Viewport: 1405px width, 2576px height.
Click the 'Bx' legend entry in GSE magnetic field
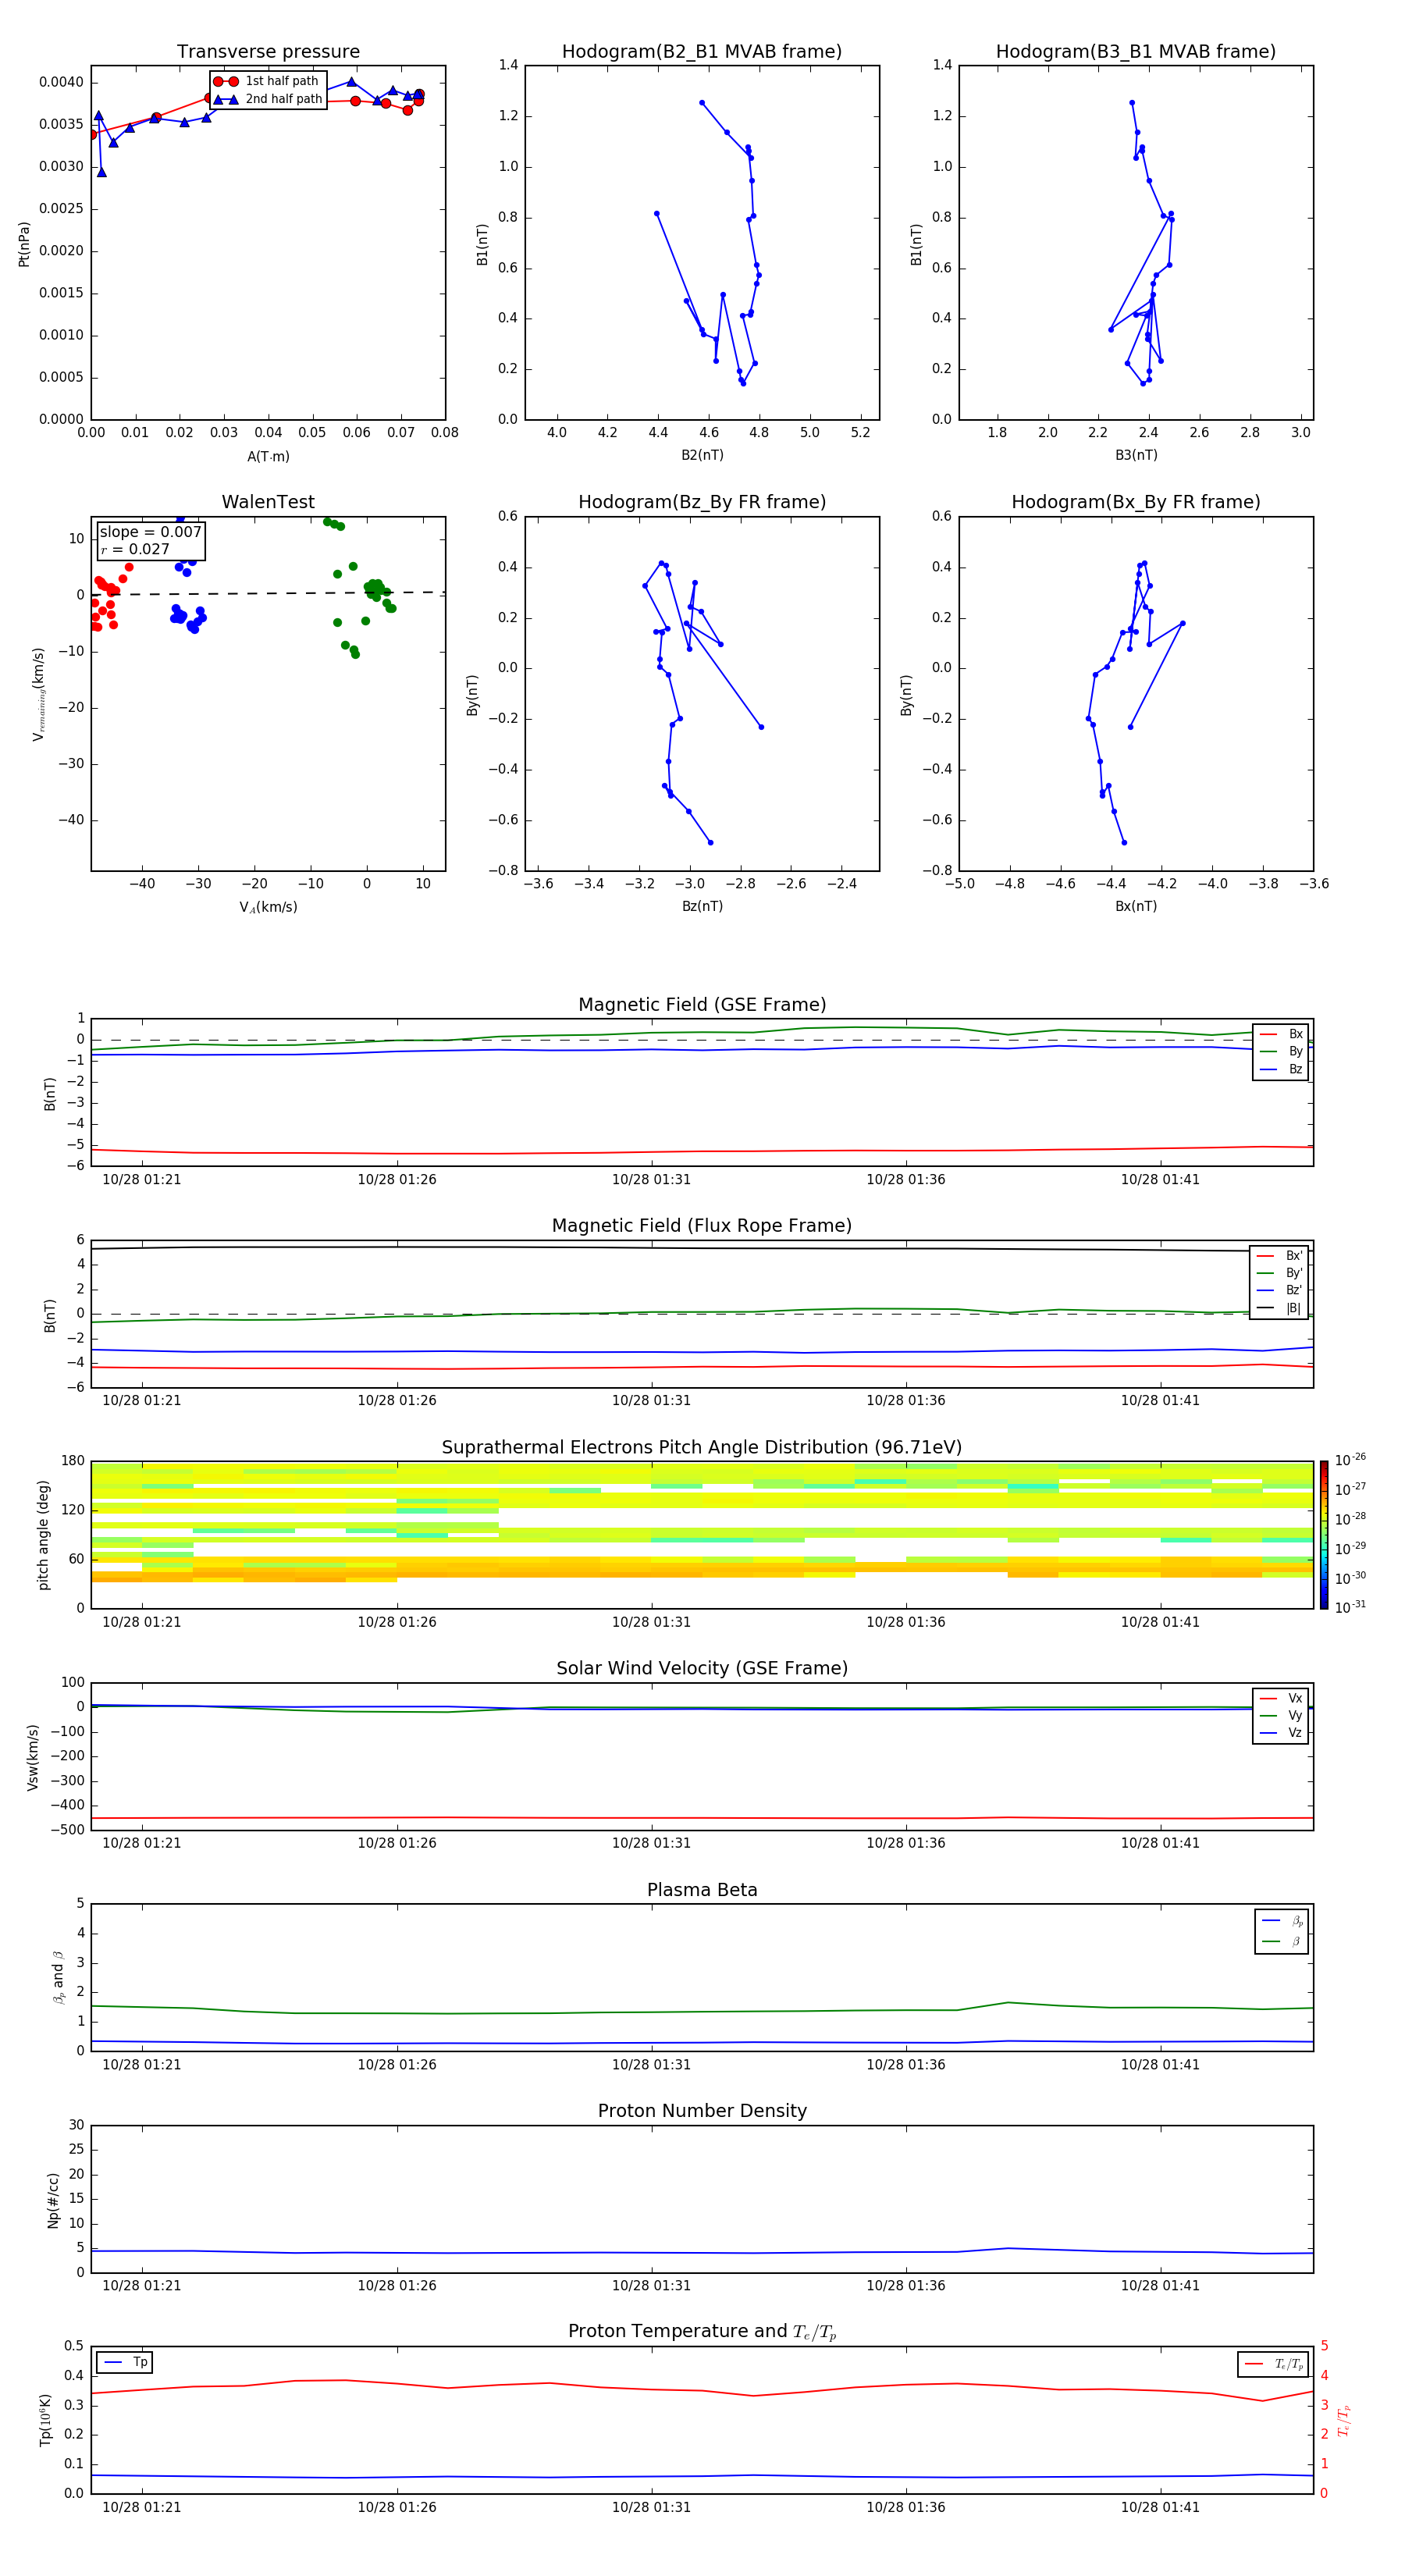click(x=1281, y=1034)
